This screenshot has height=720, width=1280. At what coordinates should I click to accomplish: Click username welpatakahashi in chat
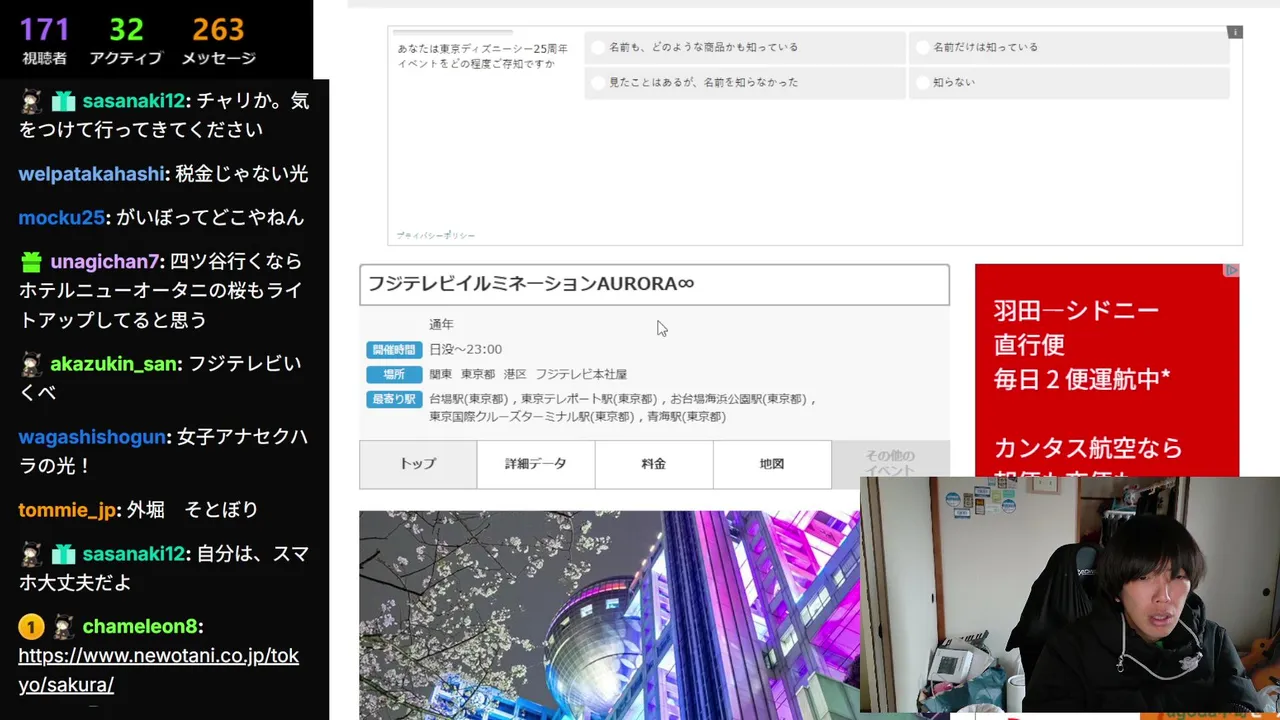tap(91, 174)
